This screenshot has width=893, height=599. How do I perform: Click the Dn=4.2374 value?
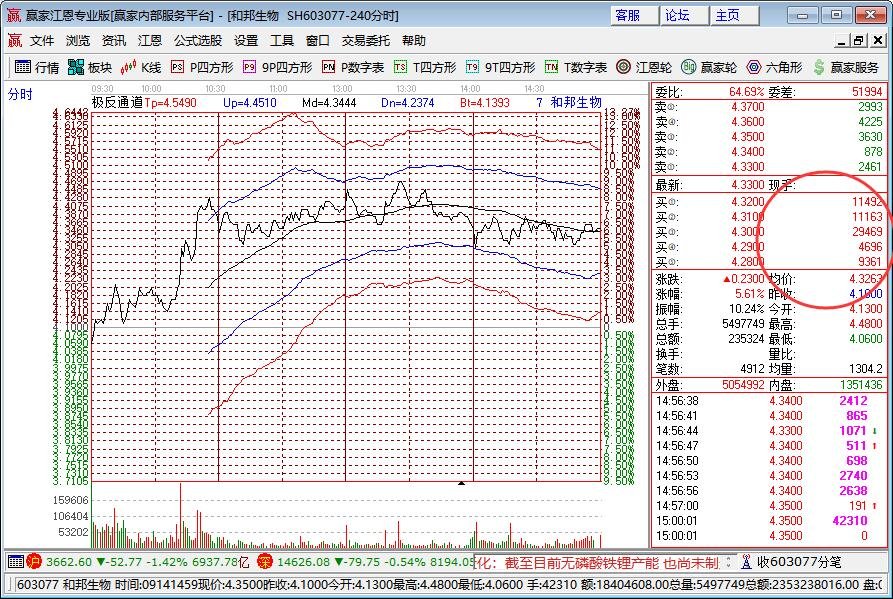(408, 103)
